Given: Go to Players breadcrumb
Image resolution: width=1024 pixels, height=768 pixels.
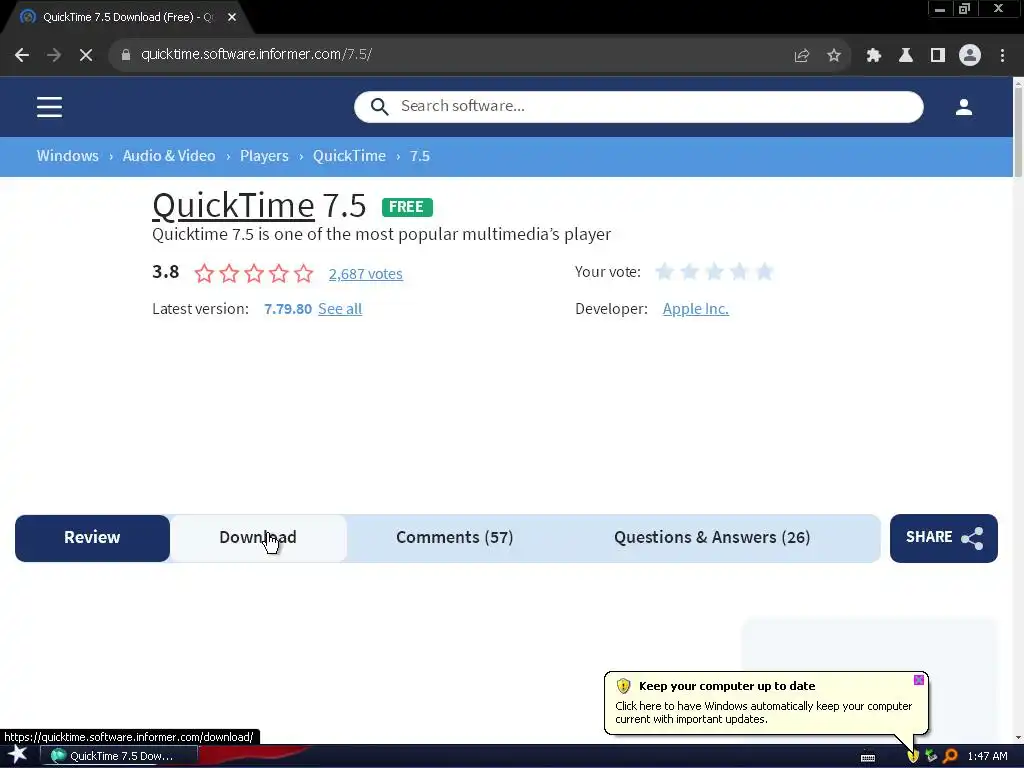Looking at the screenshot, I should coord(264,156).
